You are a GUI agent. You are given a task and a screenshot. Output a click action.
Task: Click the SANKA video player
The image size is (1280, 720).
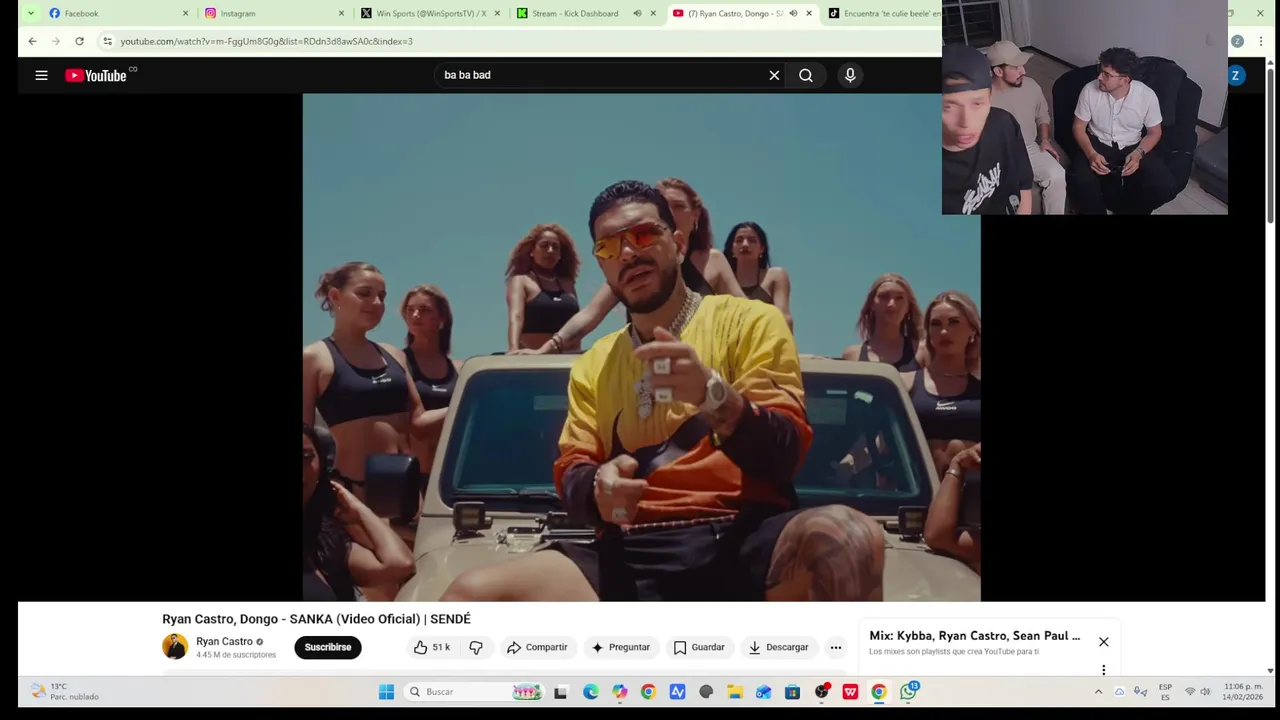641,347
